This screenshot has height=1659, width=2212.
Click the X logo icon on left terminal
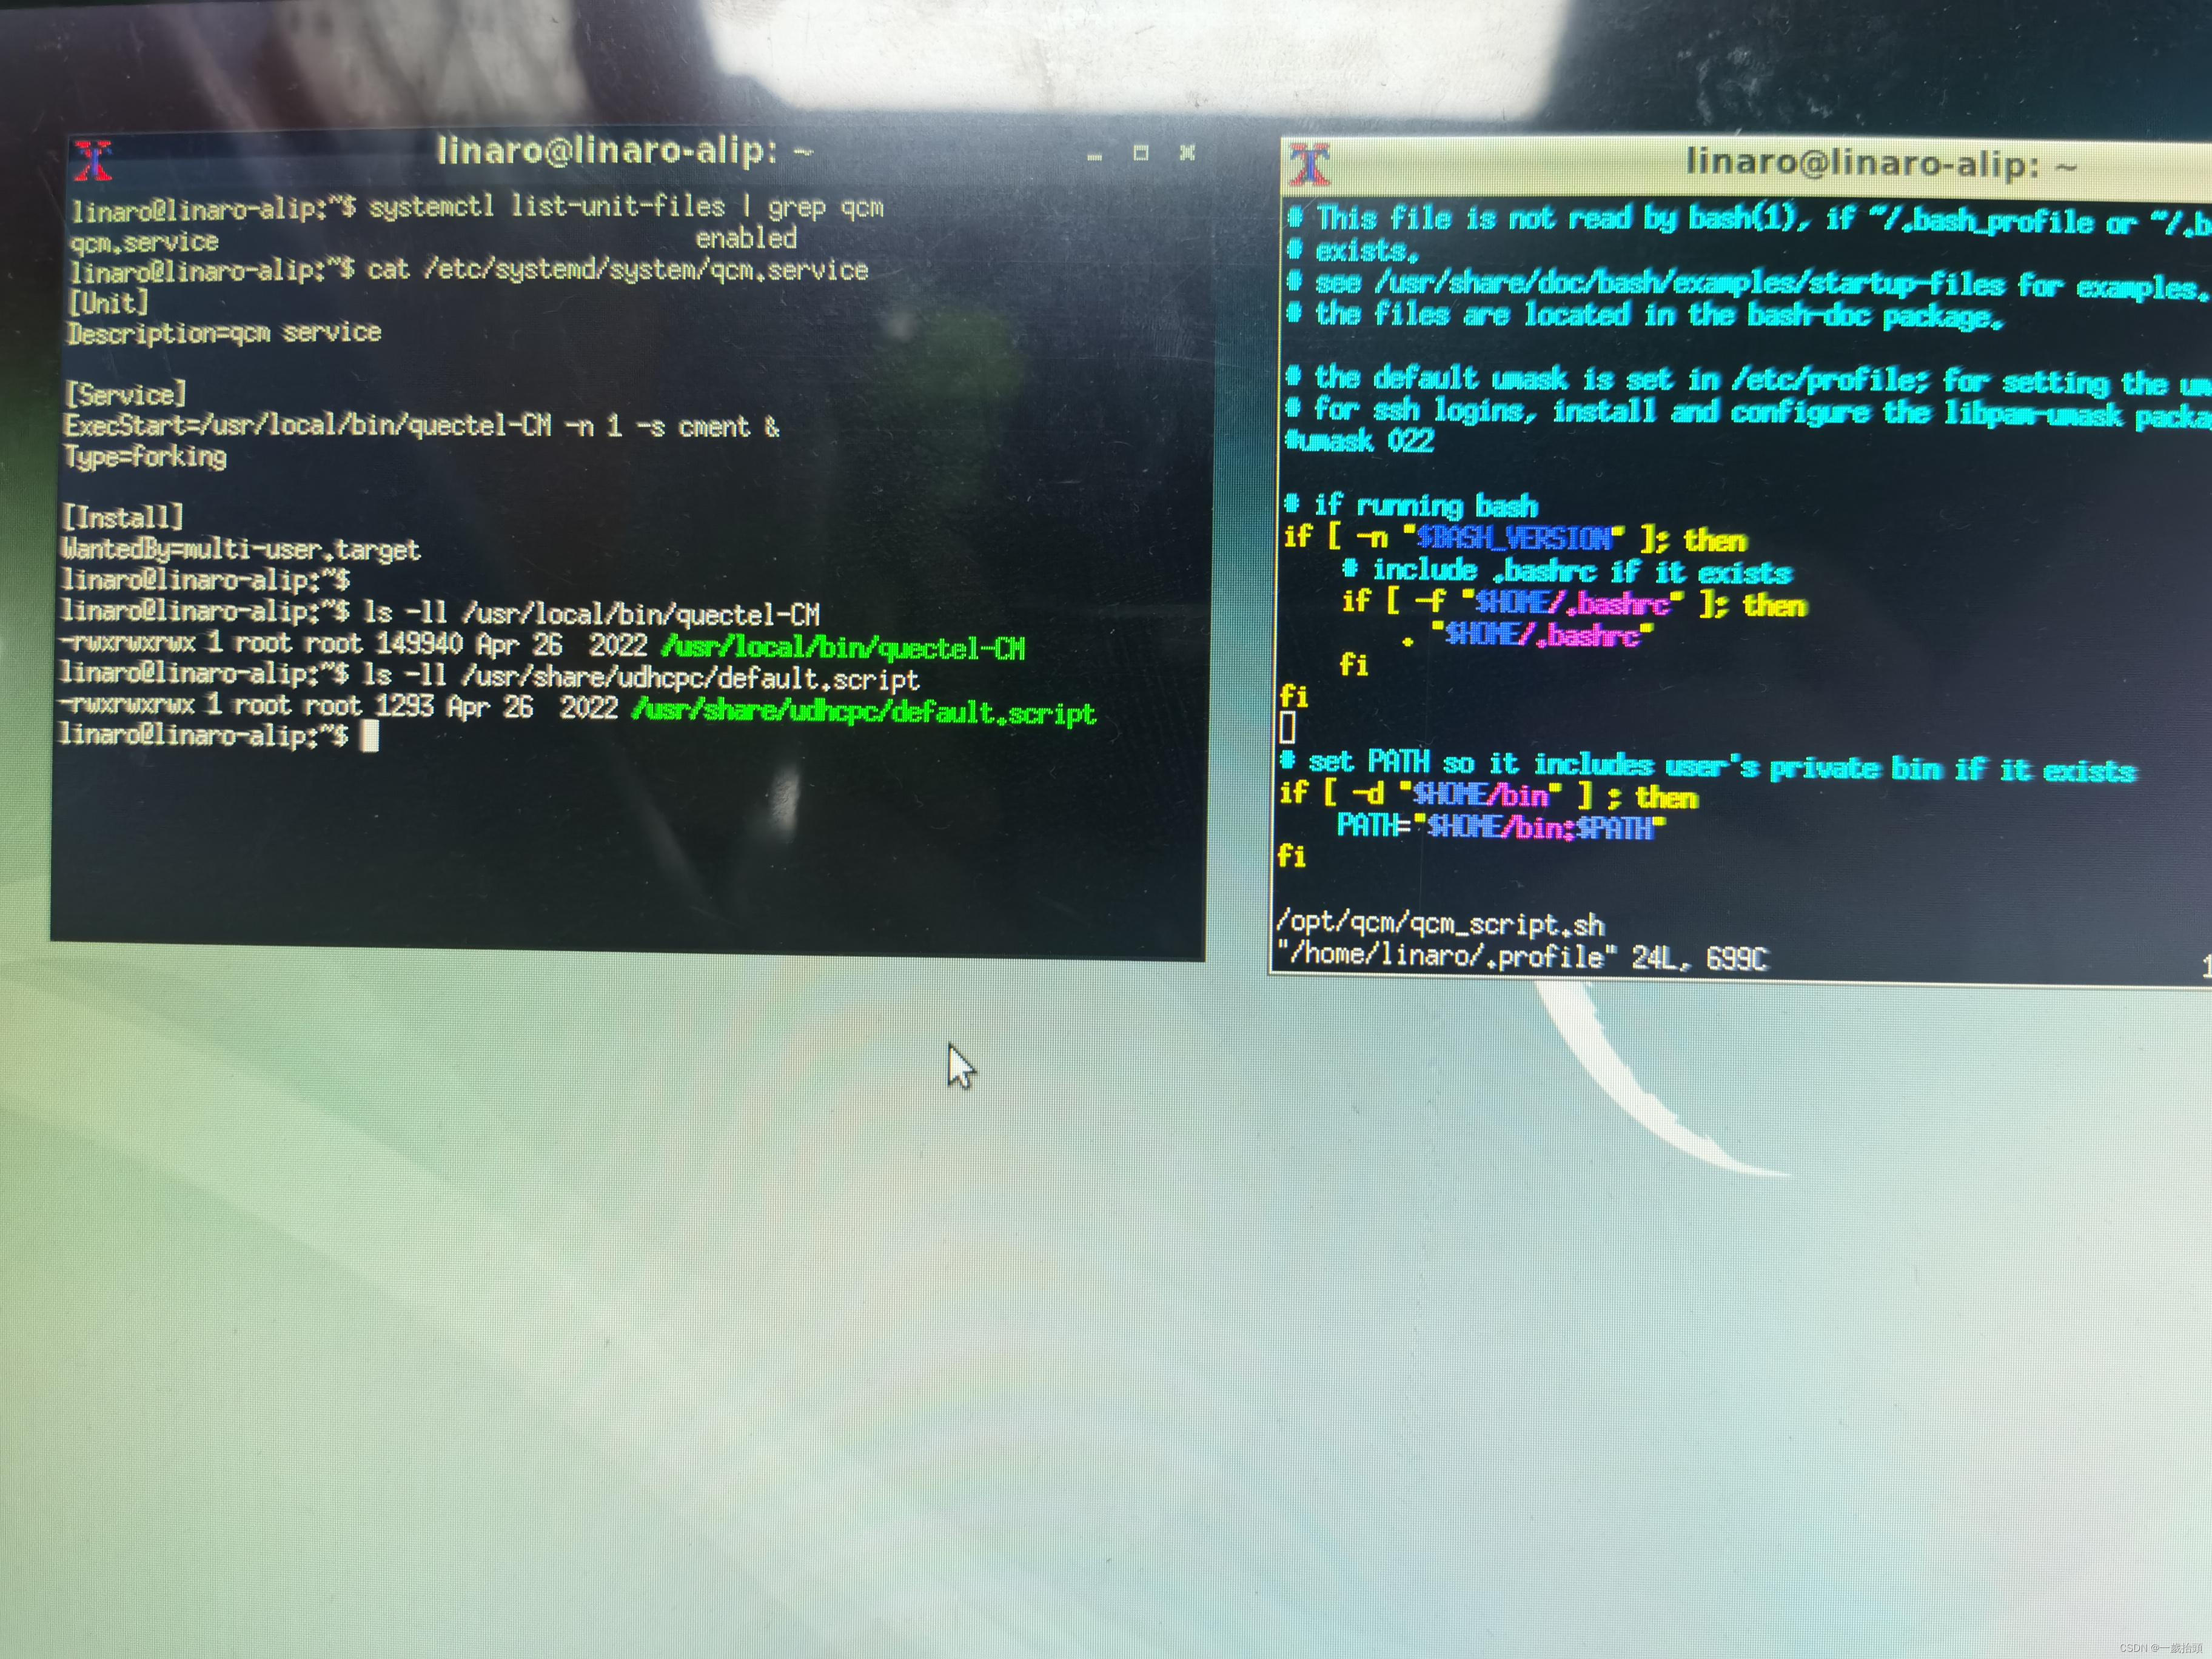(96, 160)
